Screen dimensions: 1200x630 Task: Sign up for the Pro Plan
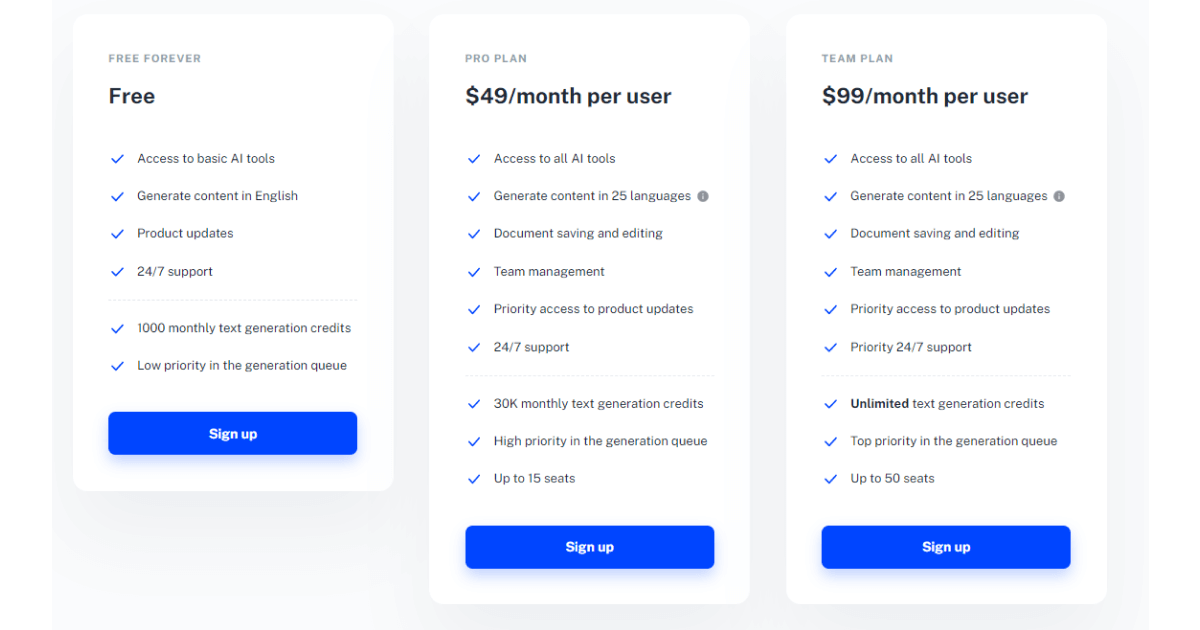coord(589,547)
